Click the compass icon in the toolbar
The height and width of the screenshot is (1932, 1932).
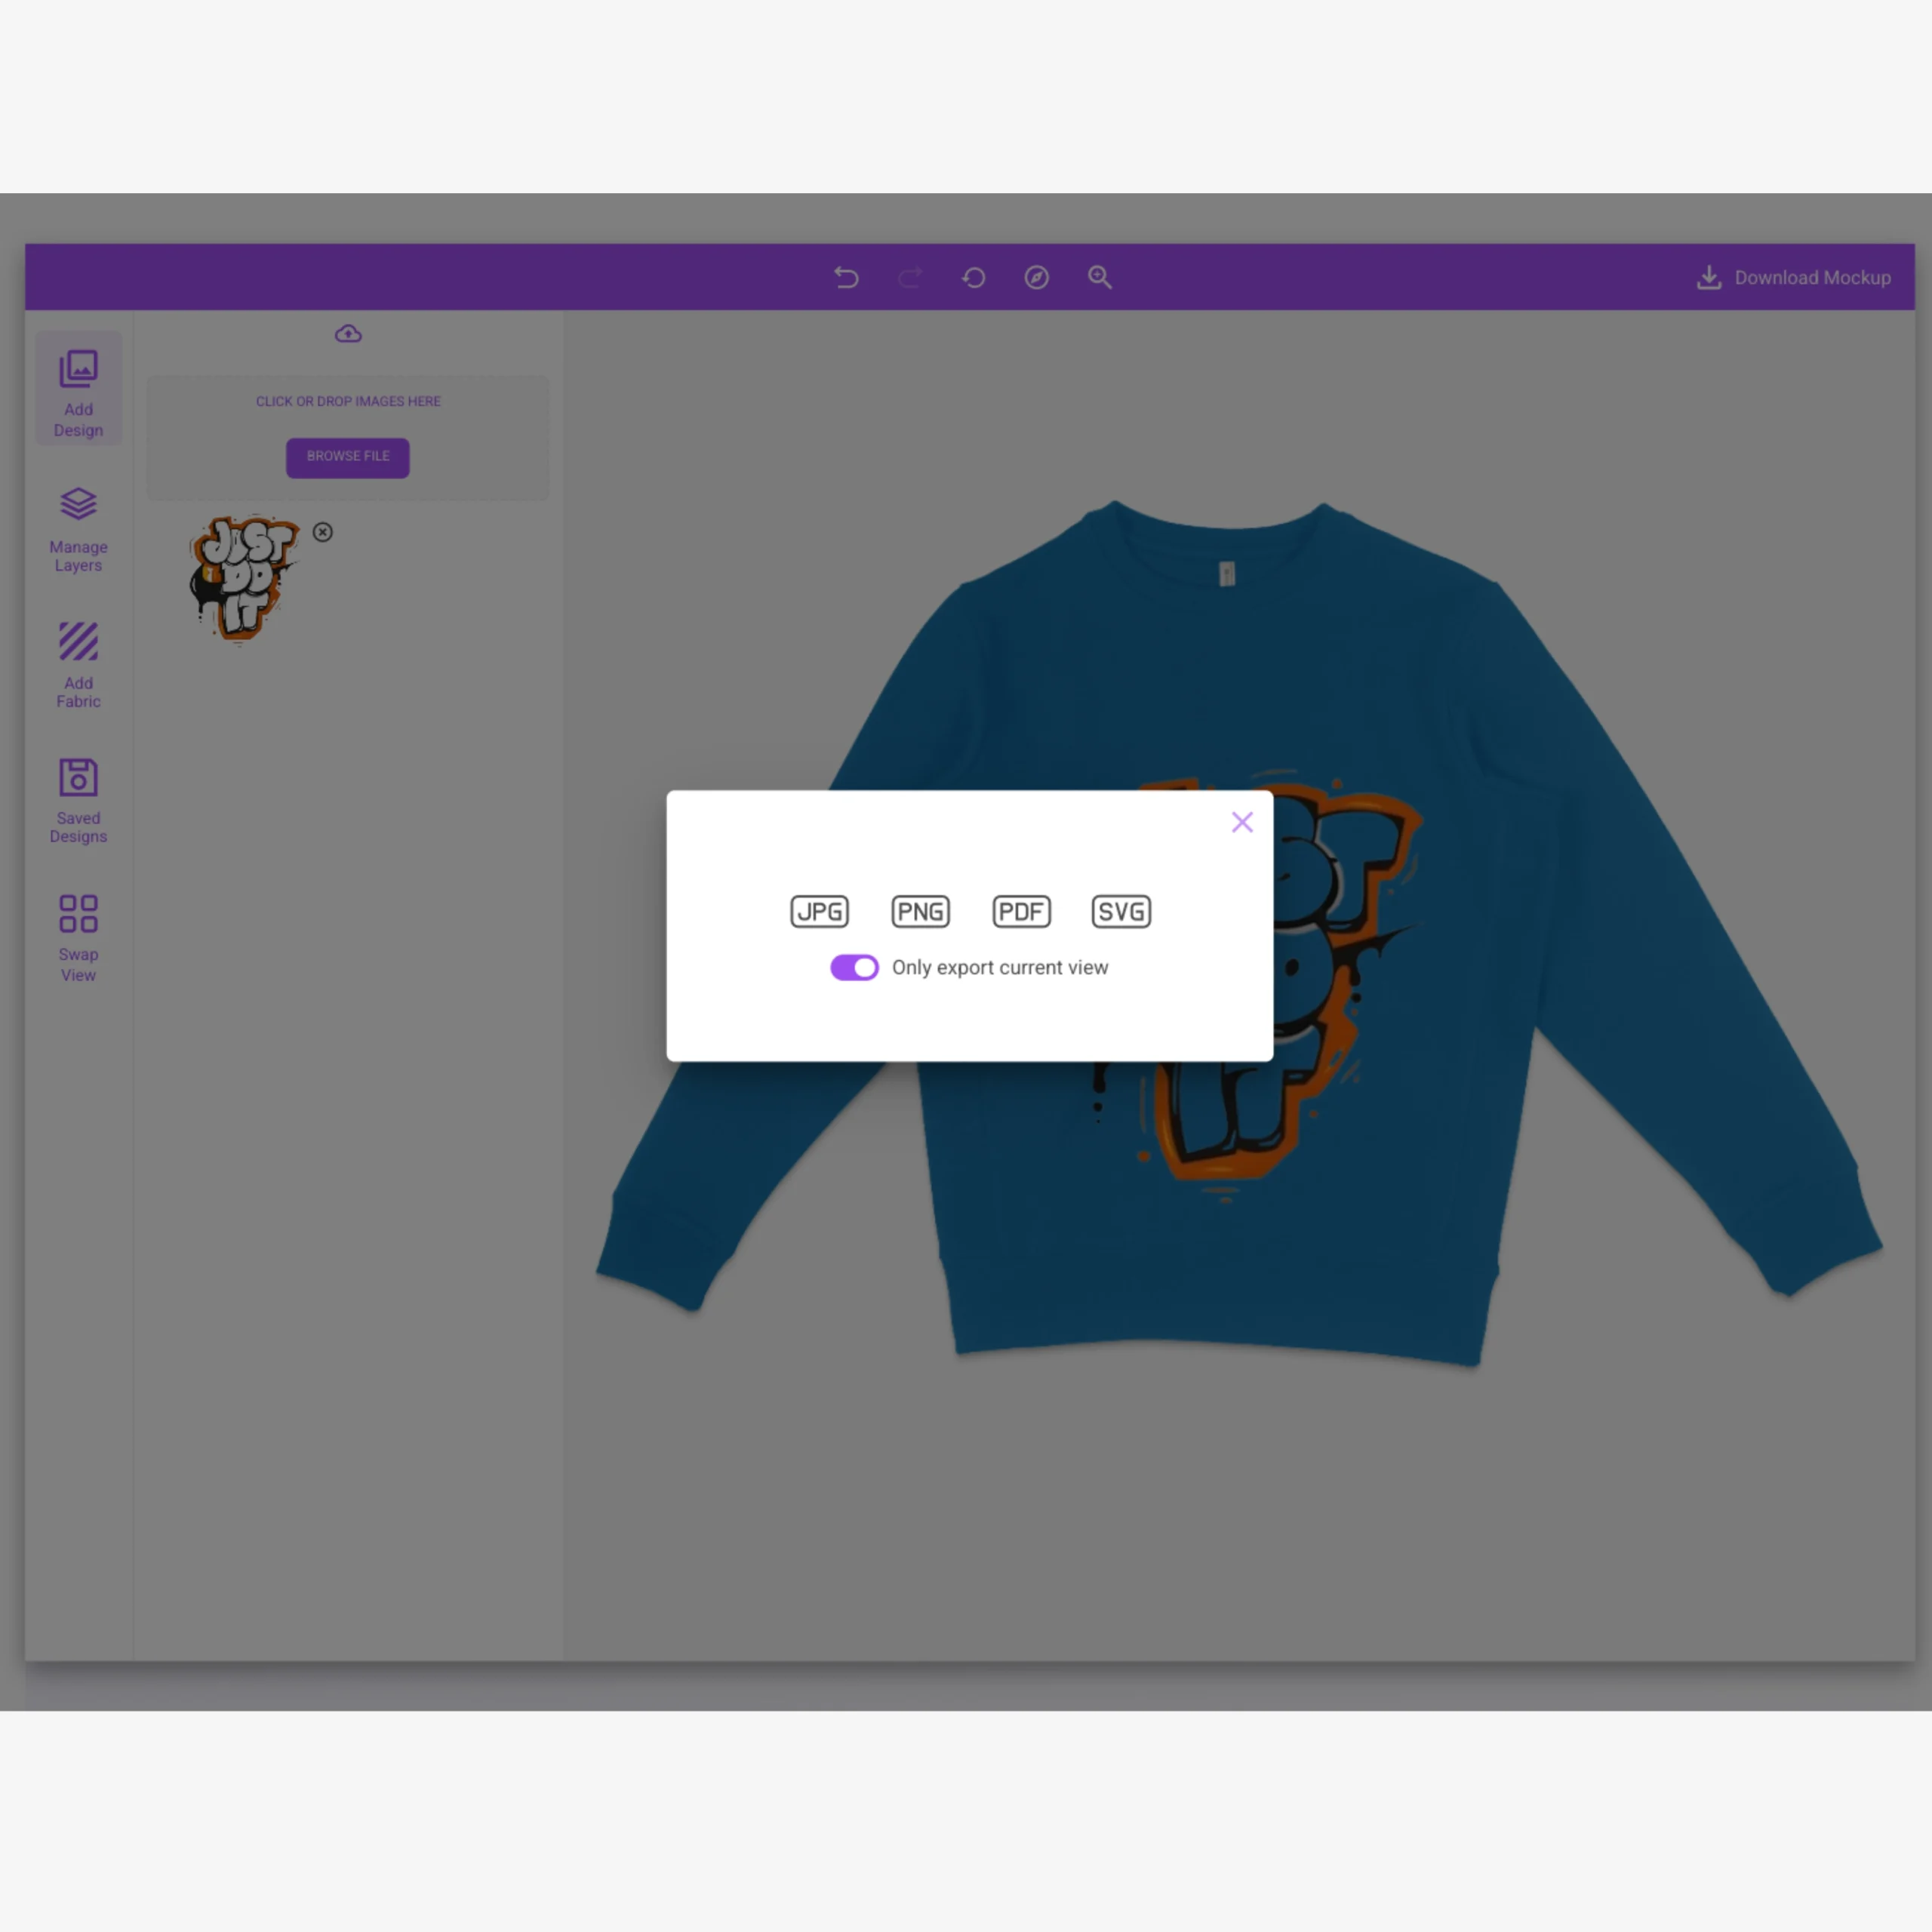point(1037,277)
